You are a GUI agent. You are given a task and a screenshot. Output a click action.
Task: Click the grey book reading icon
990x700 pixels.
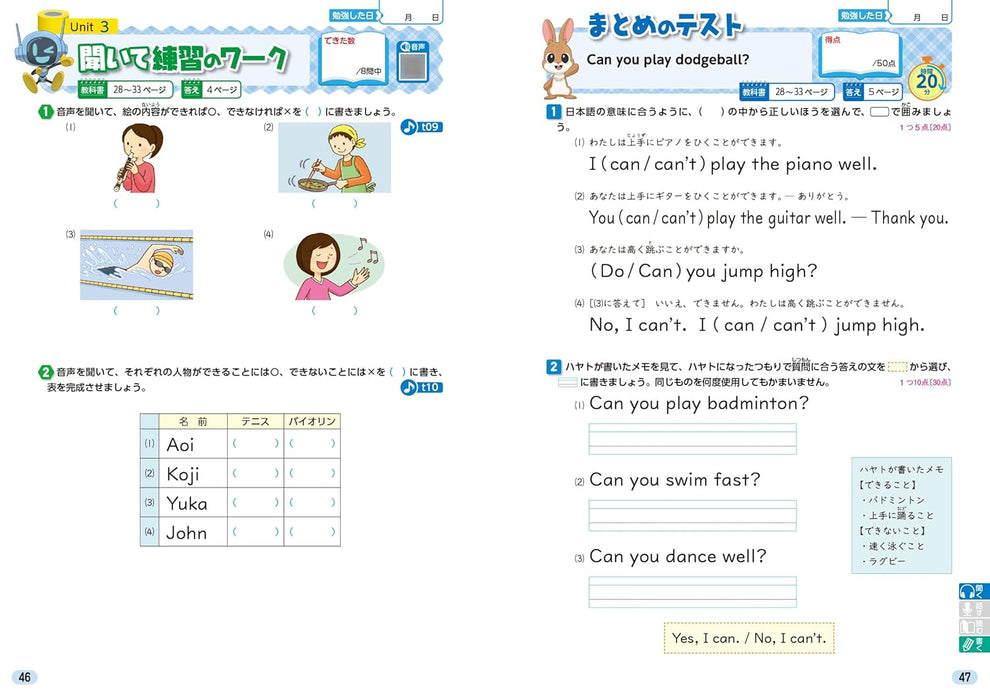tap(967, 627)
